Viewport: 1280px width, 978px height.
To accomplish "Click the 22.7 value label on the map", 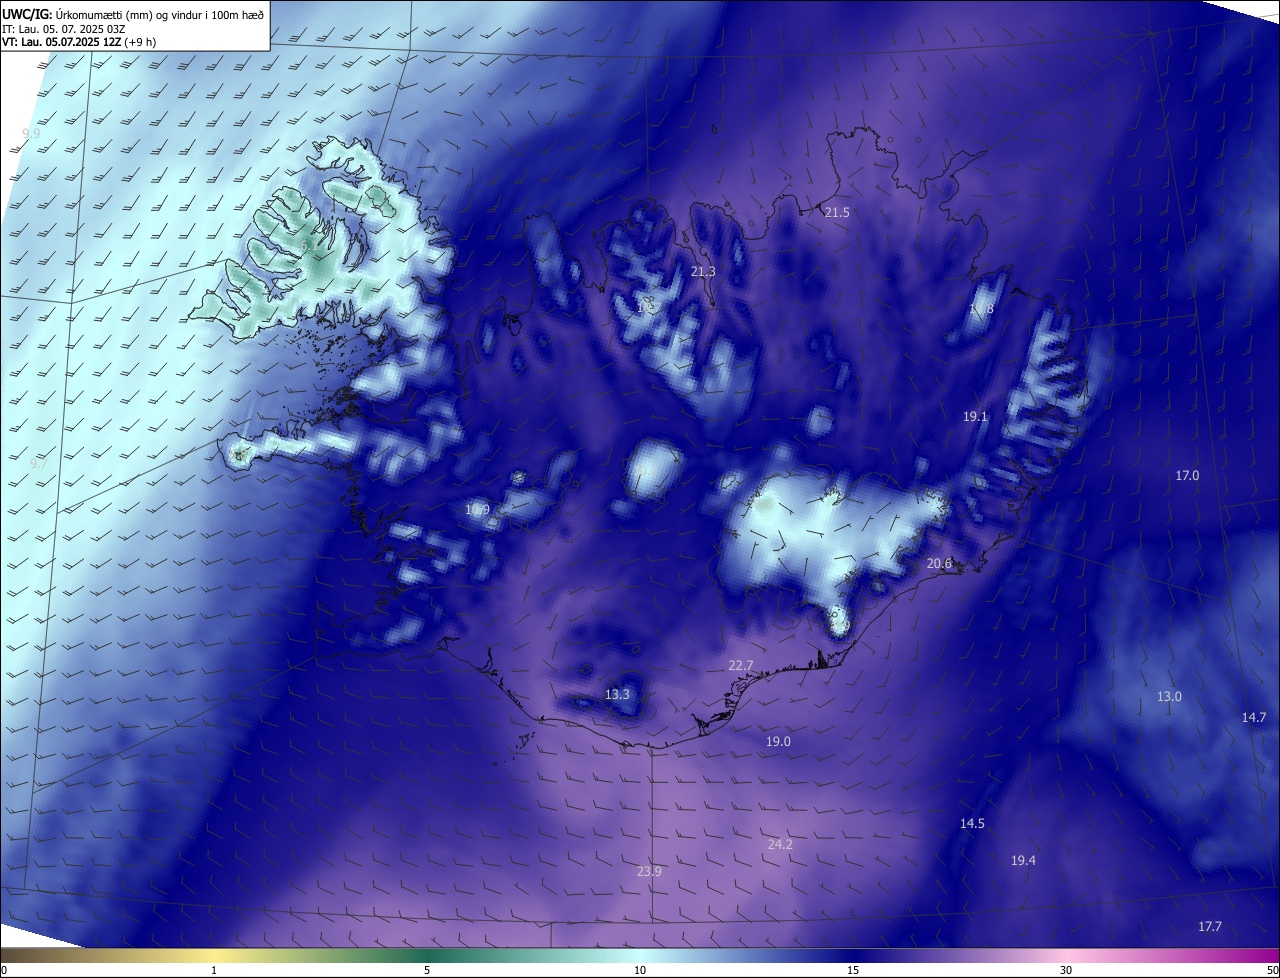I will (x=740, y=666).
